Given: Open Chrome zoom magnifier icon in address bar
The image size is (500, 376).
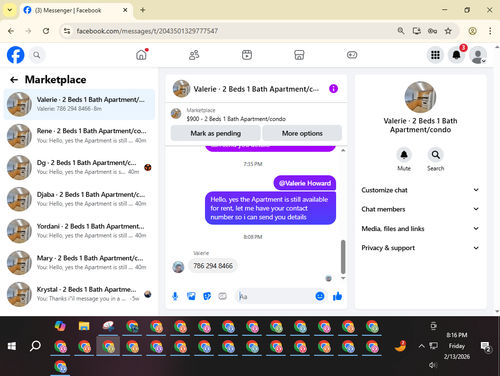Looking at the screenshot, I should click(x=401, y=31).
